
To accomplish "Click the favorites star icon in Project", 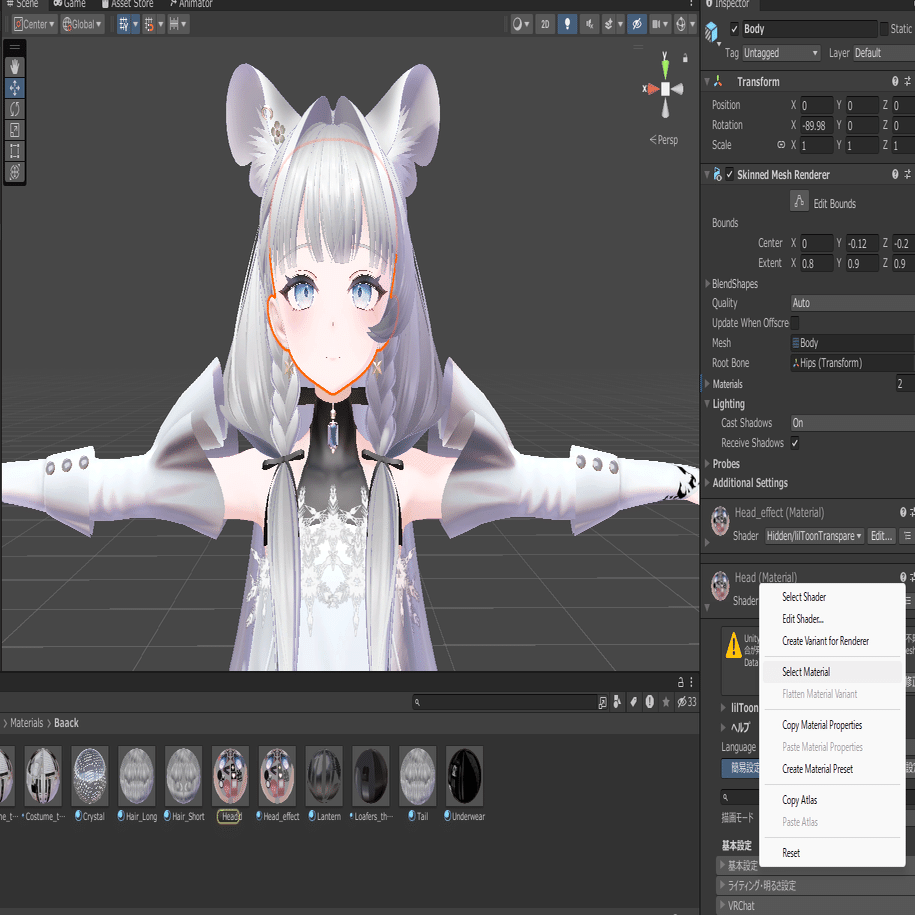I will 666,702.
